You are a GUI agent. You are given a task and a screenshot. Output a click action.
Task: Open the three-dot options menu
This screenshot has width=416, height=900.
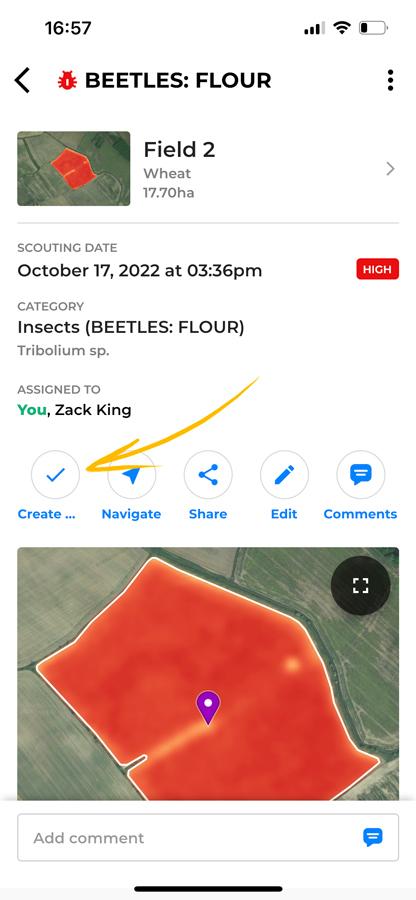tap(390, 80)
